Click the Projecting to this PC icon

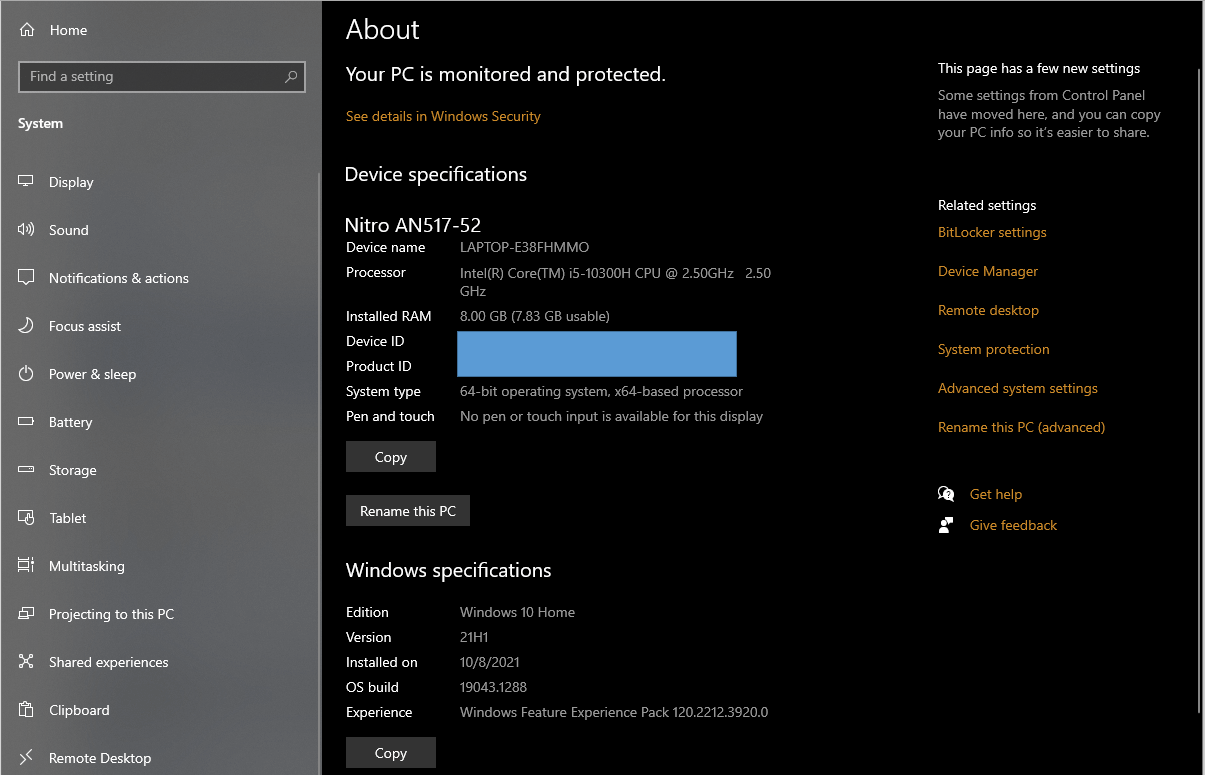tap(27, 614)
